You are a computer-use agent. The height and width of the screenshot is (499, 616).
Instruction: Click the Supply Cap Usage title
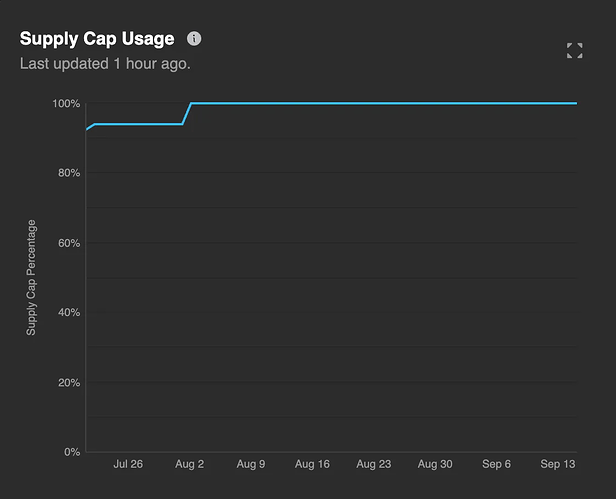pyautogui.click(x=97, y=39)
